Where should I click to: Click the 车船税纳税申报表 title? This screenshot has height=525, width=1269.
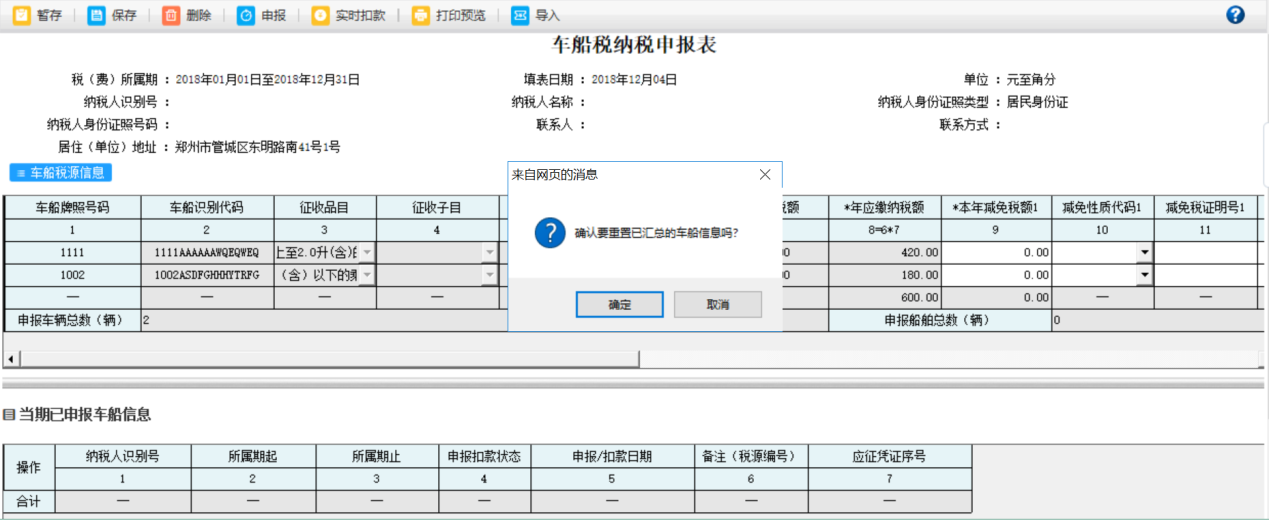click(x=635, y=44)
